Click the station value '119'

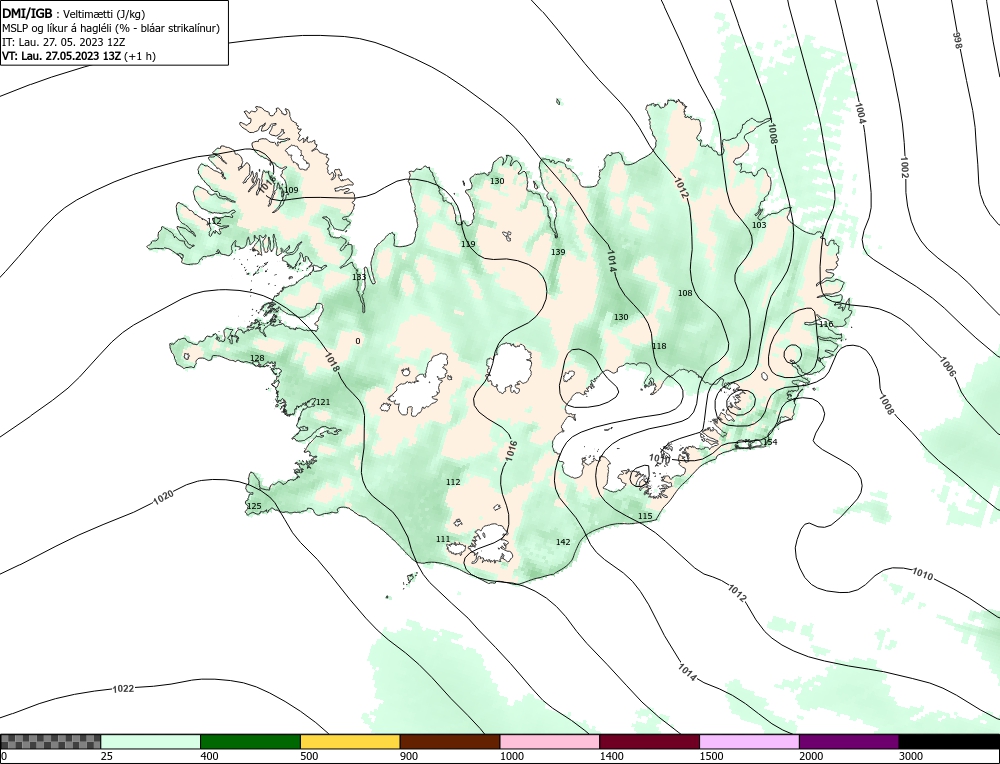coord(468,244)
